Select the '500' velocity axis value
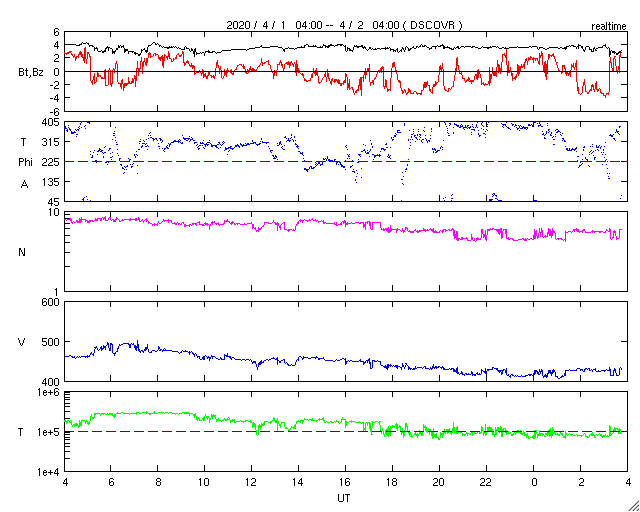This screenshot has height=512, width=640. click(51, 342)
